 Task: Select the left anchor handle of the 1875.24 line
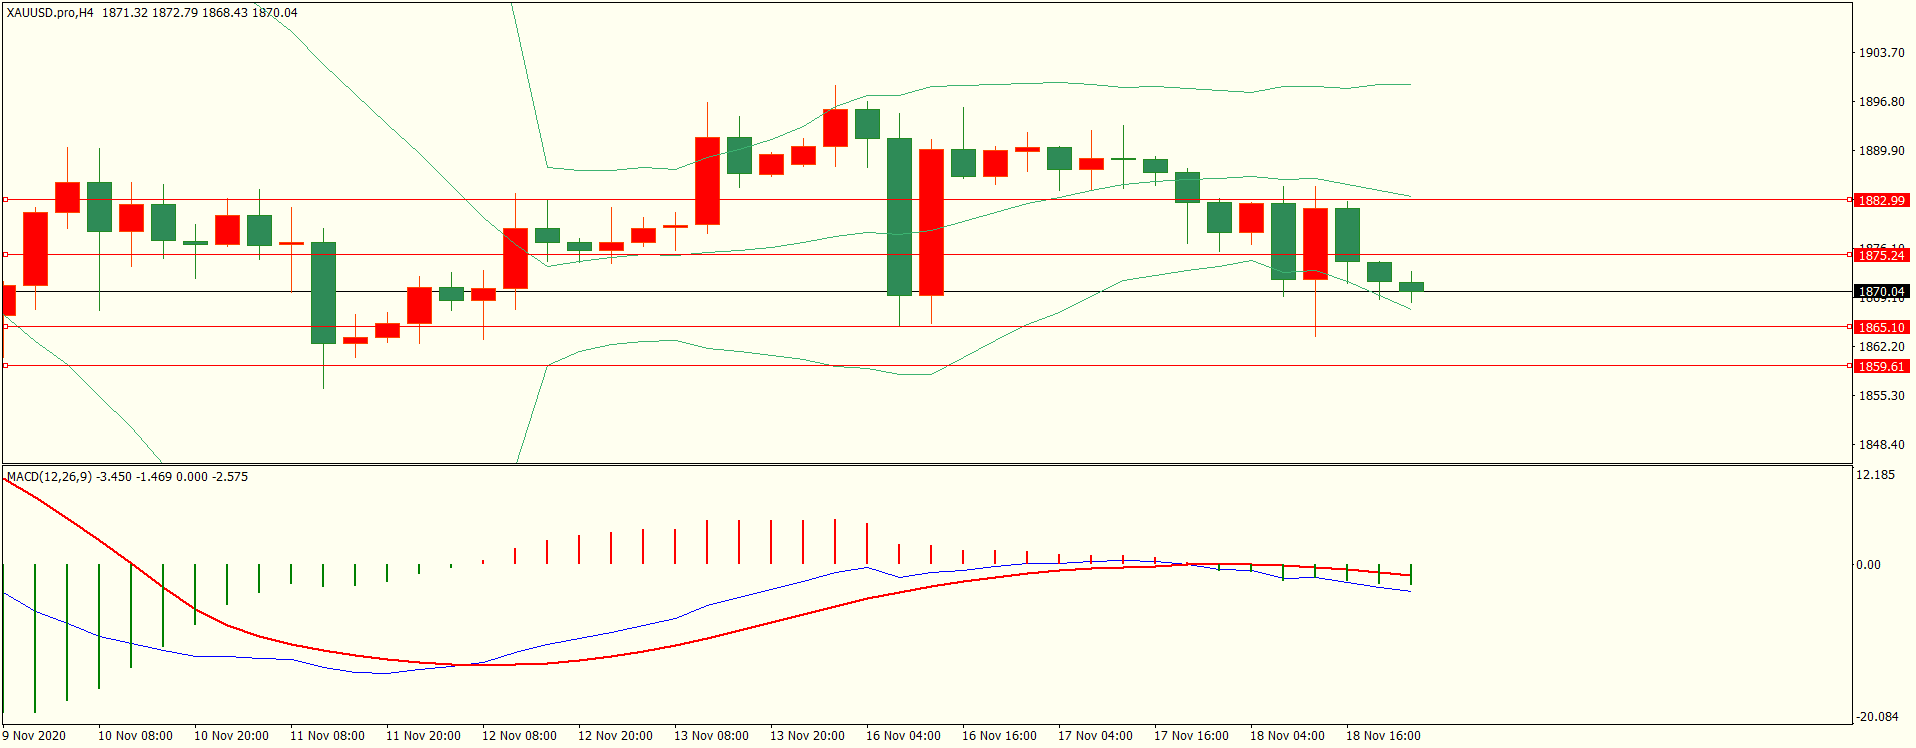click(x=5, y=255)
